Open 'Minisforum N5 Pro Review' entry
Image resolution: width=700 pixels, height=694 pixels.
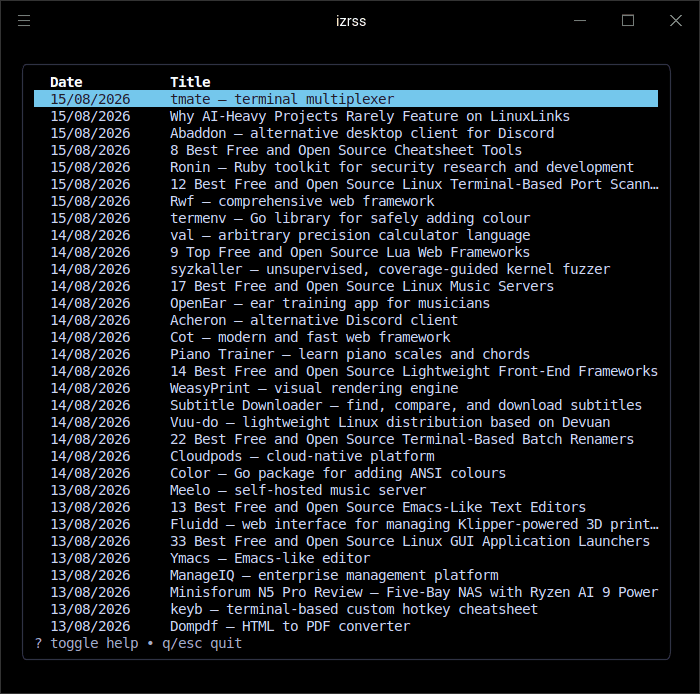coord(346,592)
